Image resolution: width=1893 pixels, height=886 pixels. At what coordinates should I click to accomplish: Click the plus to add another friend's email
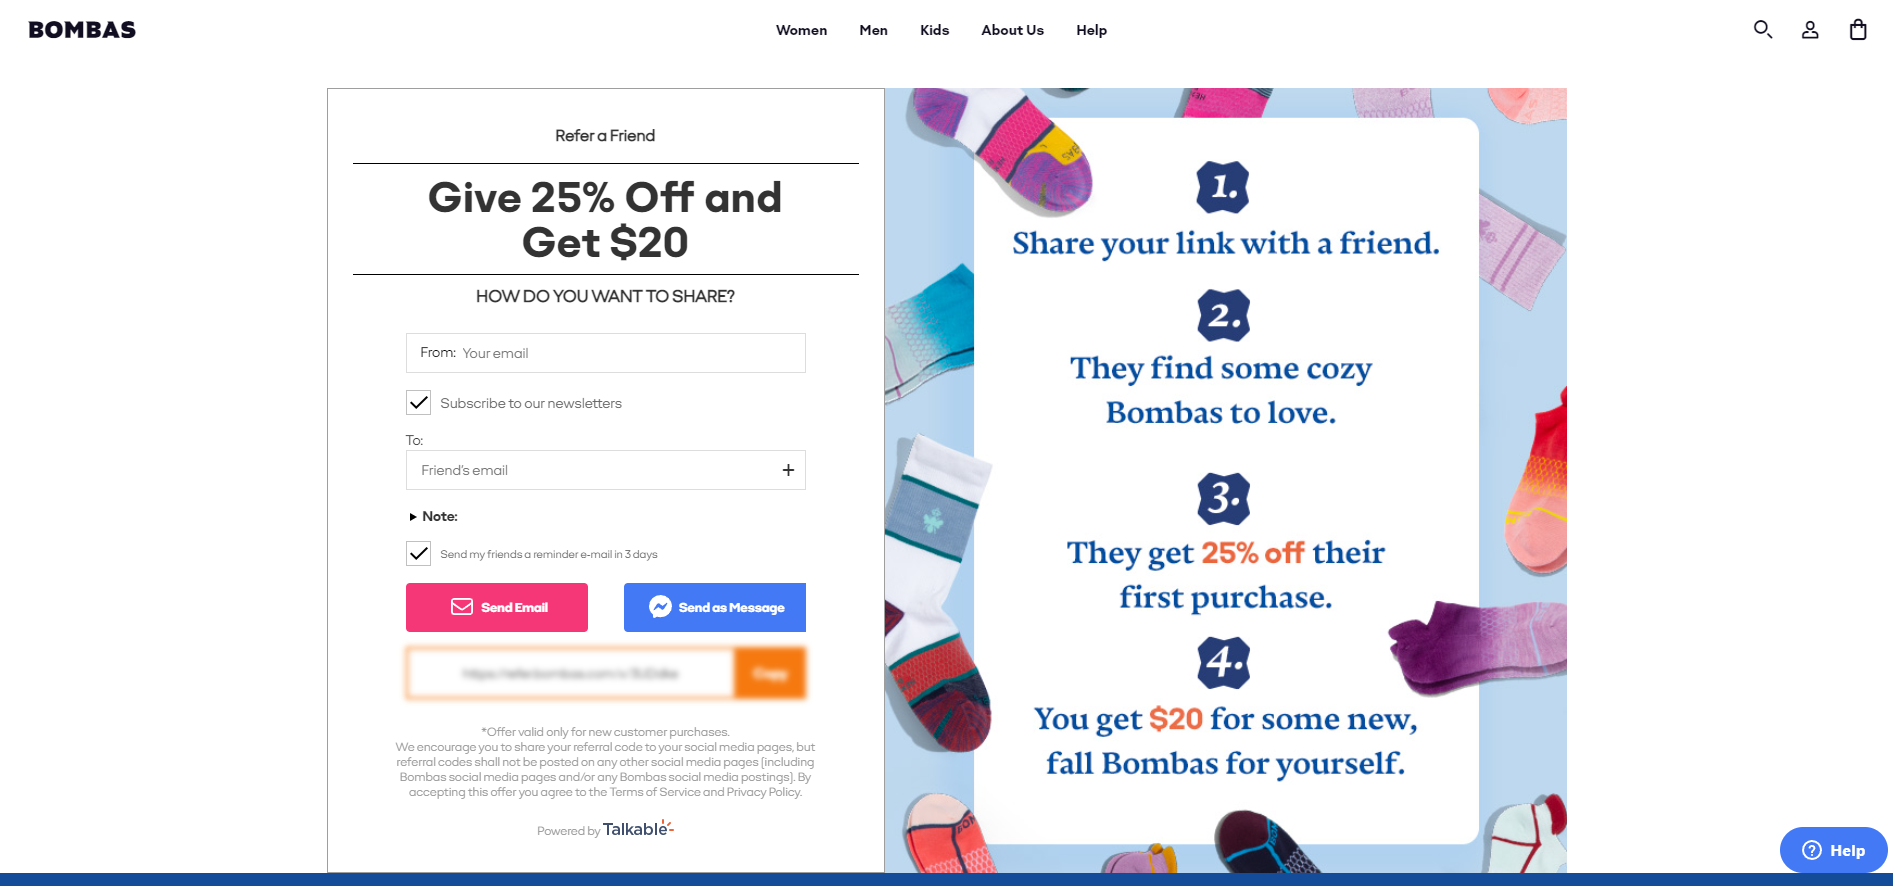point(788,470)
